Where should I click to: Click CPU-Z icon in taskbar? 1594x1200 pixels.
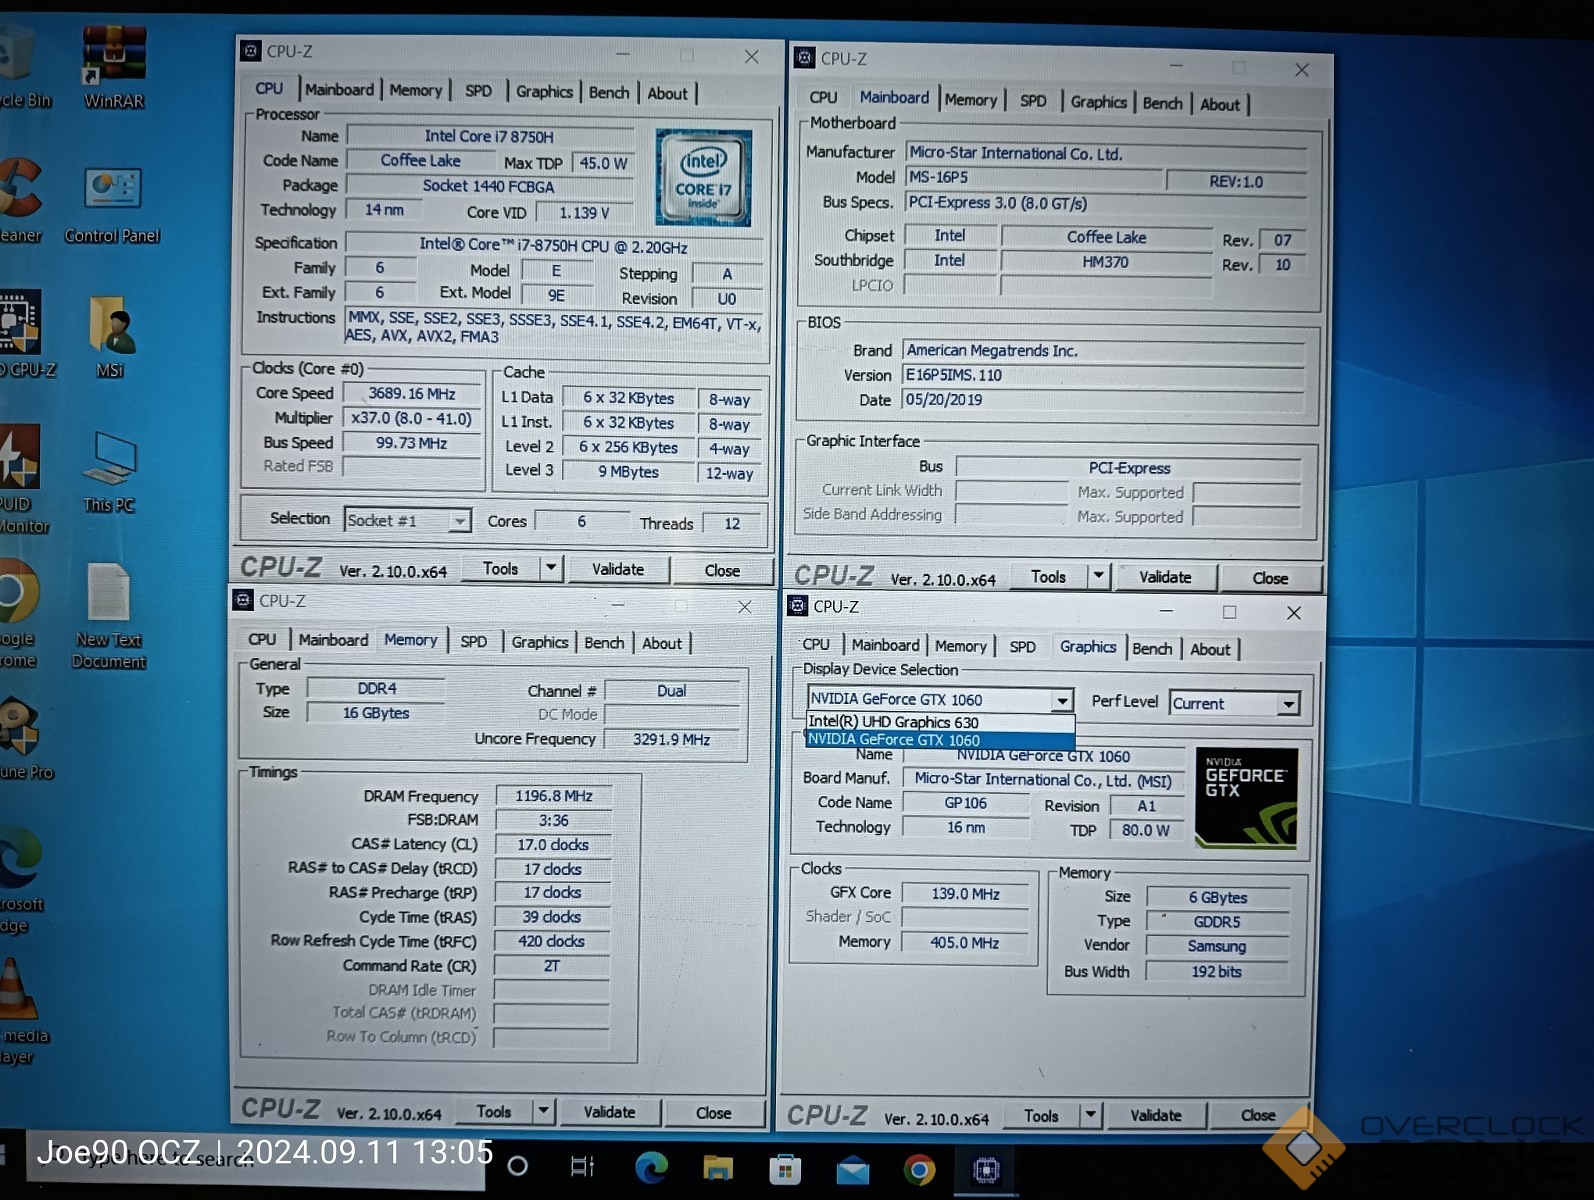tap(986, 1169)
